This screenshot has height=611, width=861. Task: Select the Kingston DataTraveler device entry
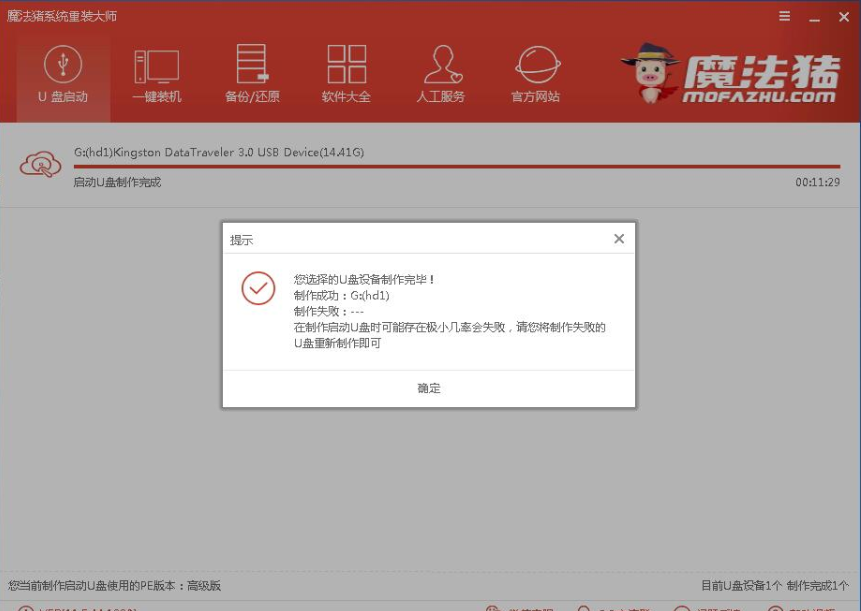click(x=218, y=152)
